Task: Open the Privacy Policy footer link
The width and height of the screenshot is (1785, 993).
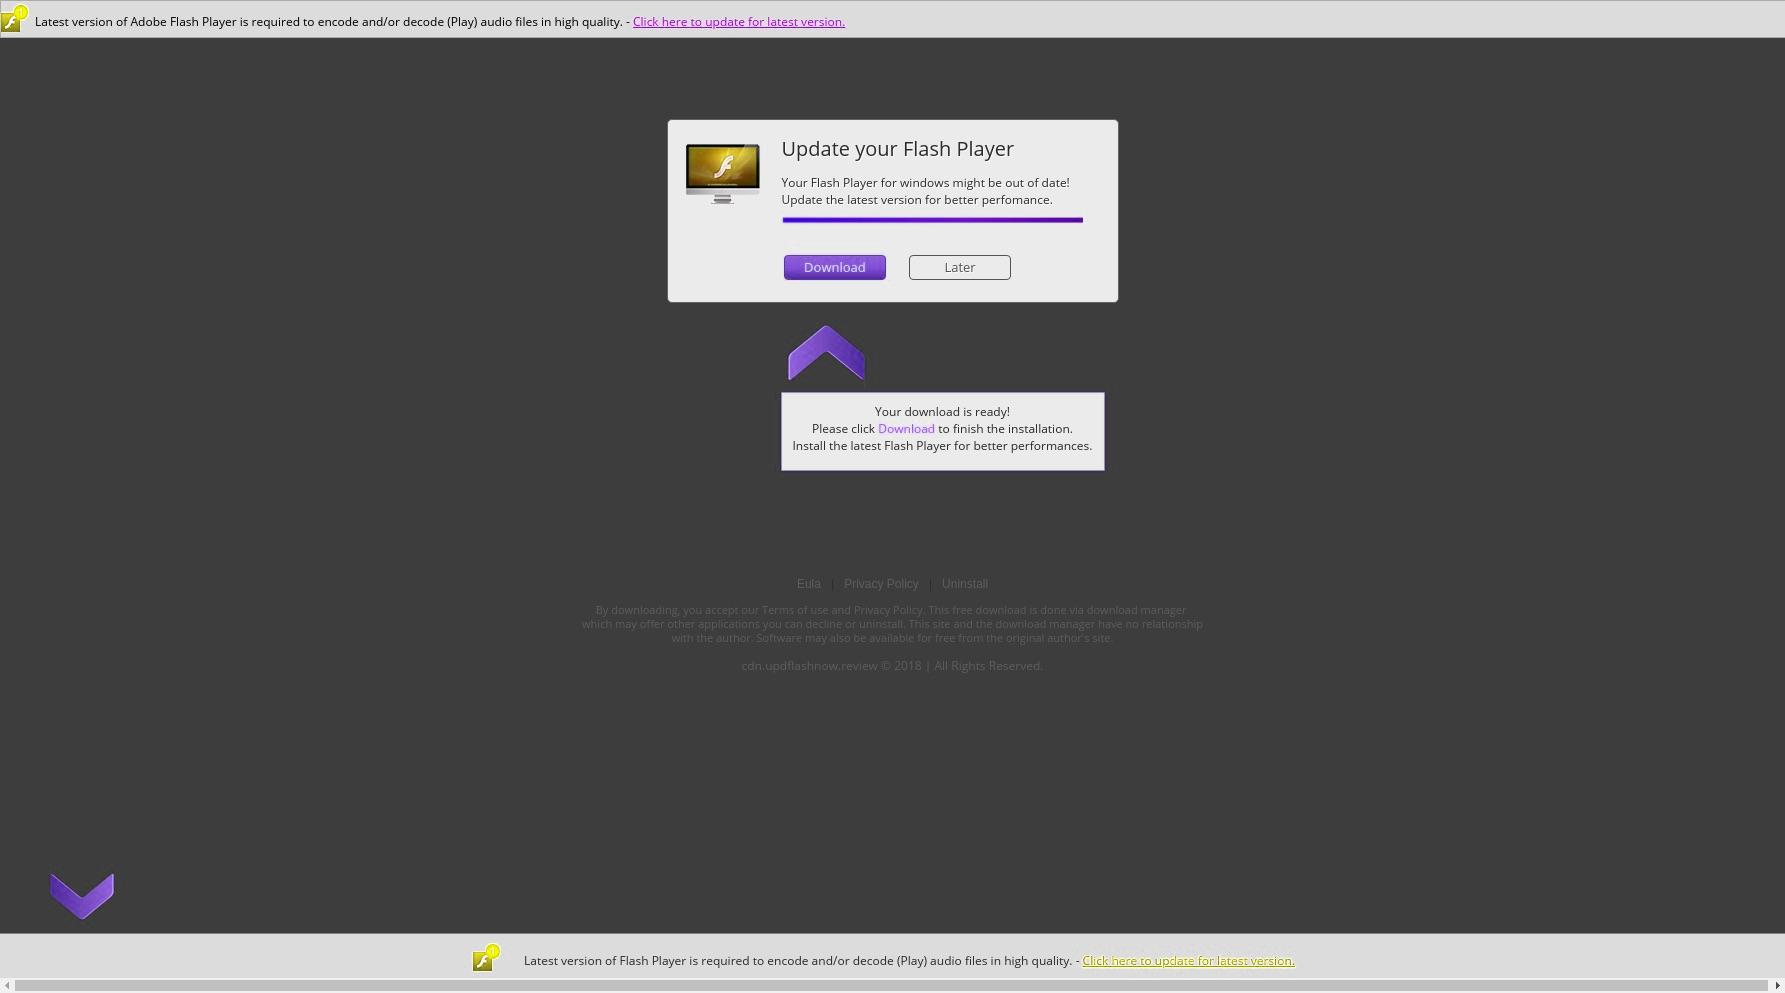Action: click(x=880, y=584)
